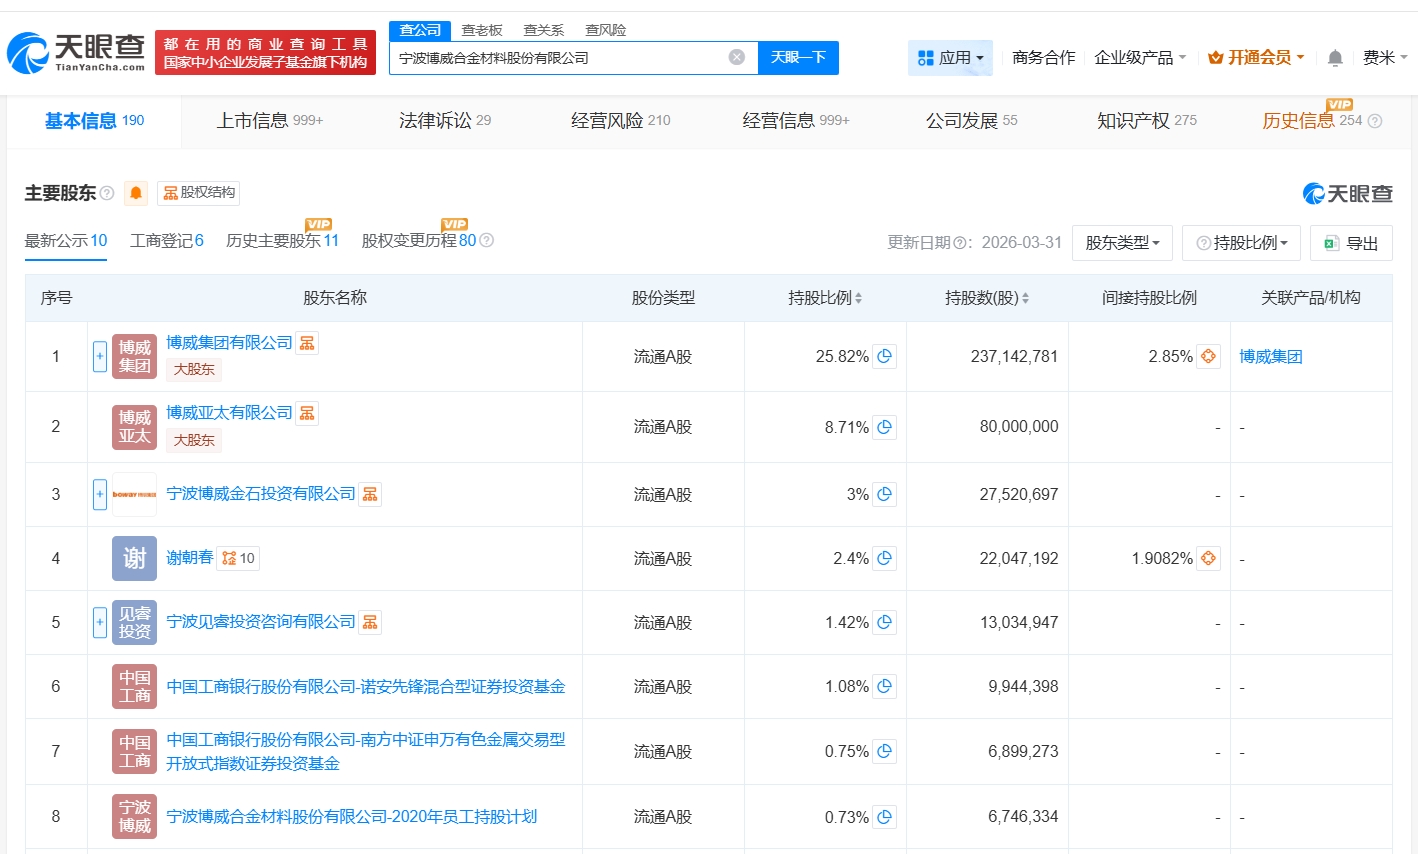Expand row for 宁波博威金石投资有限公司
The width and height of the screenshot is (1418, 854).
tap(100, 494)
